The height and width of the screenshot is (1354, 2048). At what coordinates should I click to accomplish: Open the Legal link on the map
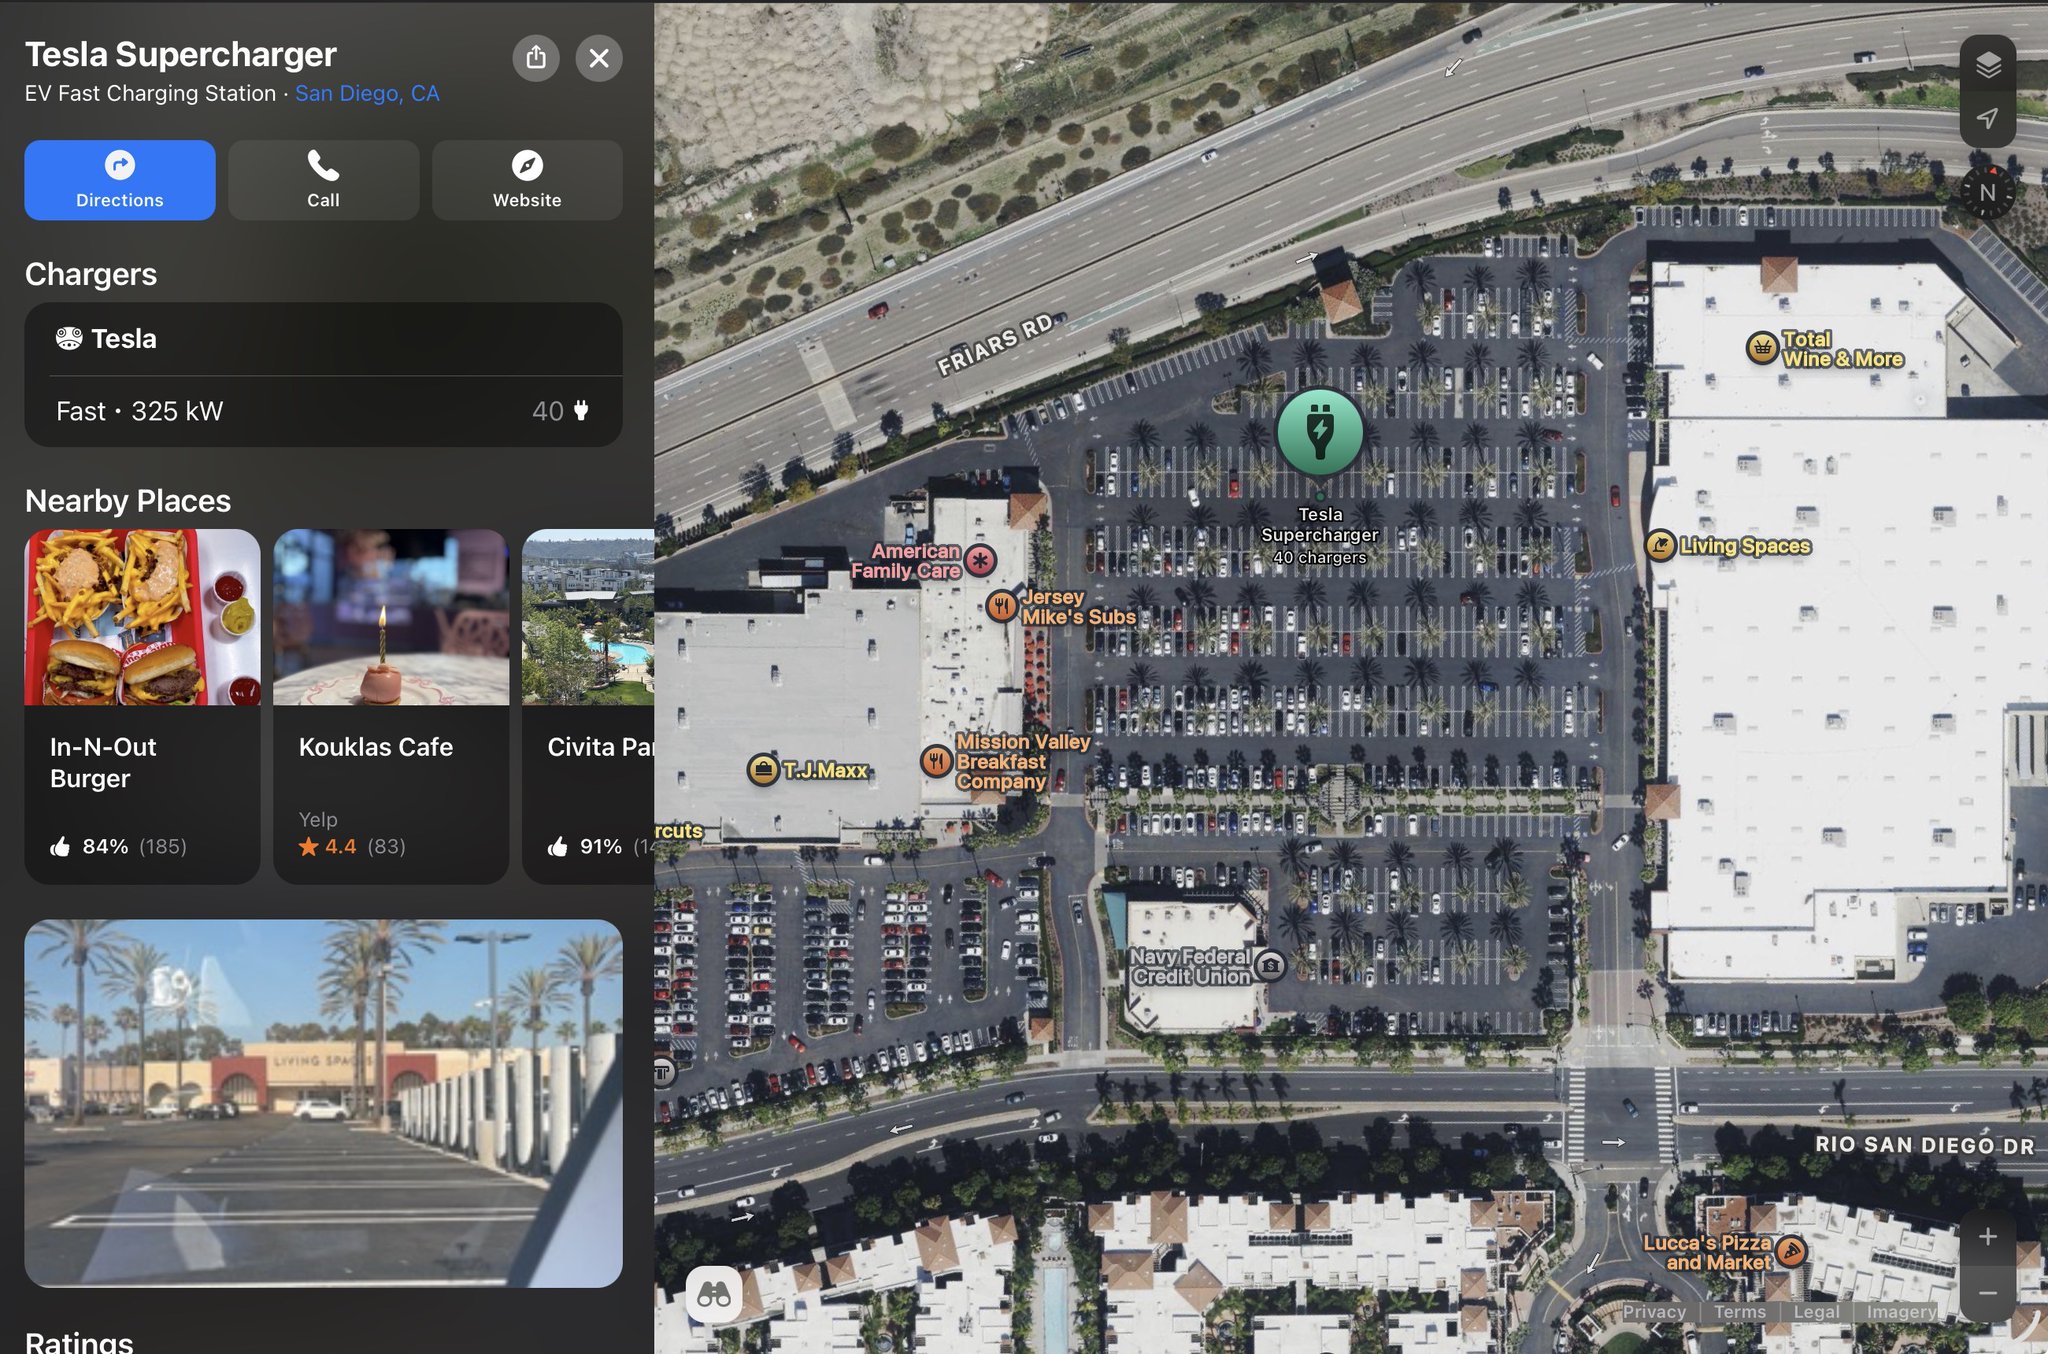click(x=1816, y=1312)
